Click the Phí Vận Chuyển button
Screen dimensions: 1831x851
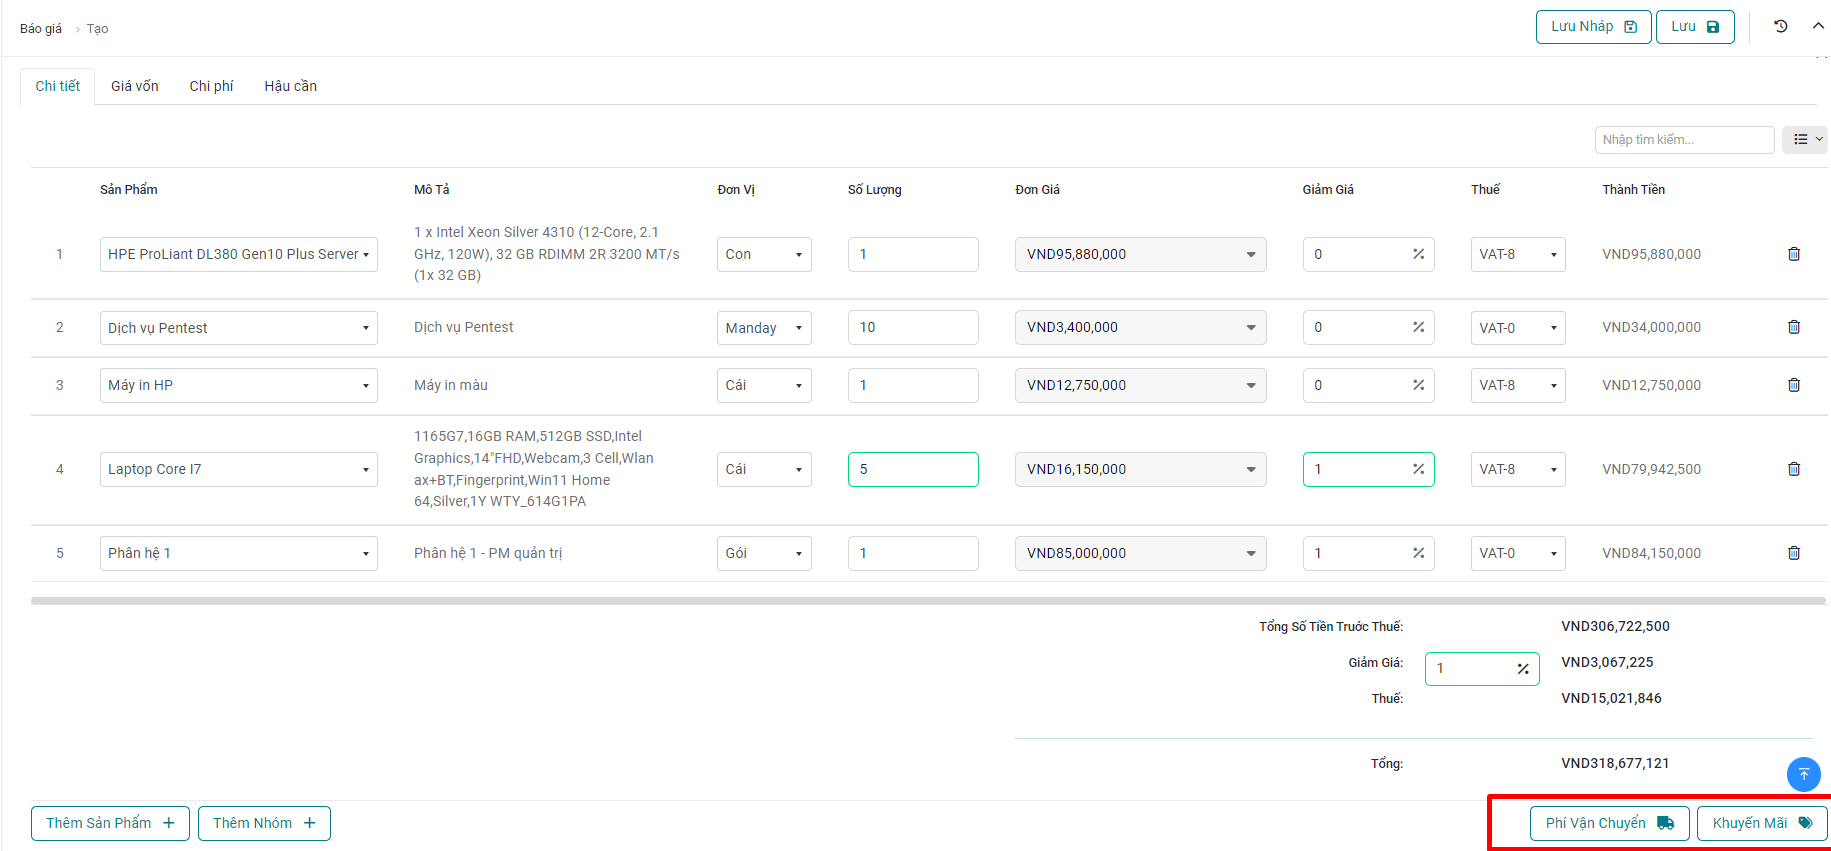[x=1608, y=823]
